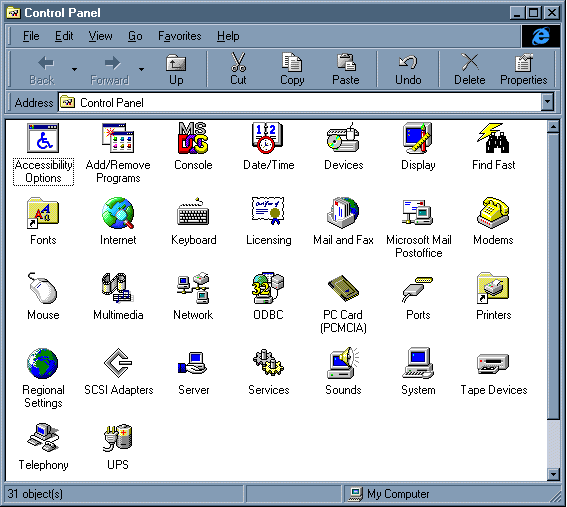Select Add/Remove Programs icon
This screenshot has height=507, width=567.
[118, 138]
